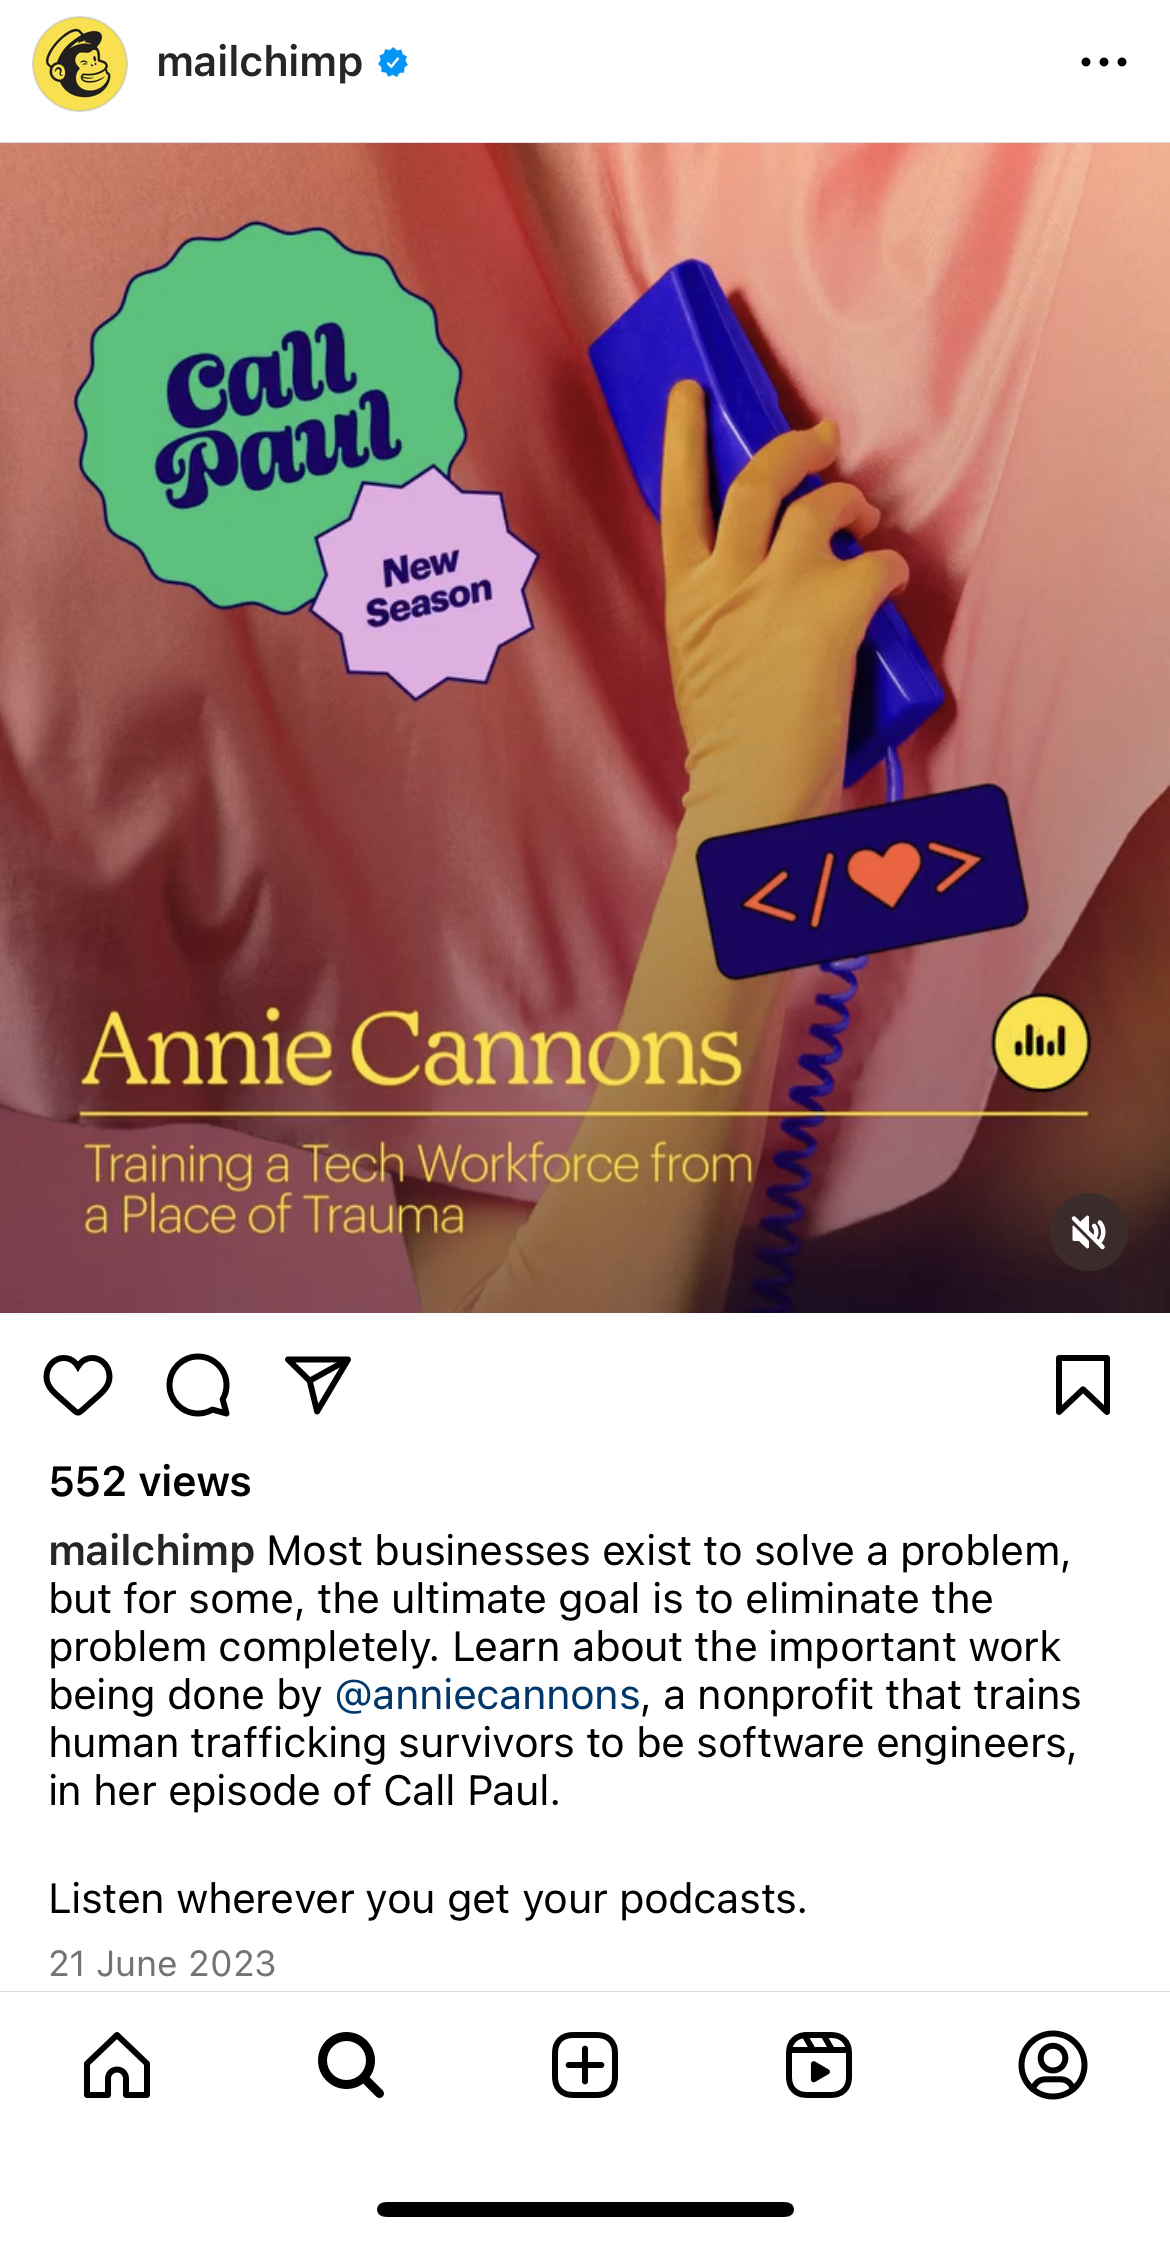Tap the 552 views count
The height and width of the screenshot is (2241, 1170).
coord(150,1481)
